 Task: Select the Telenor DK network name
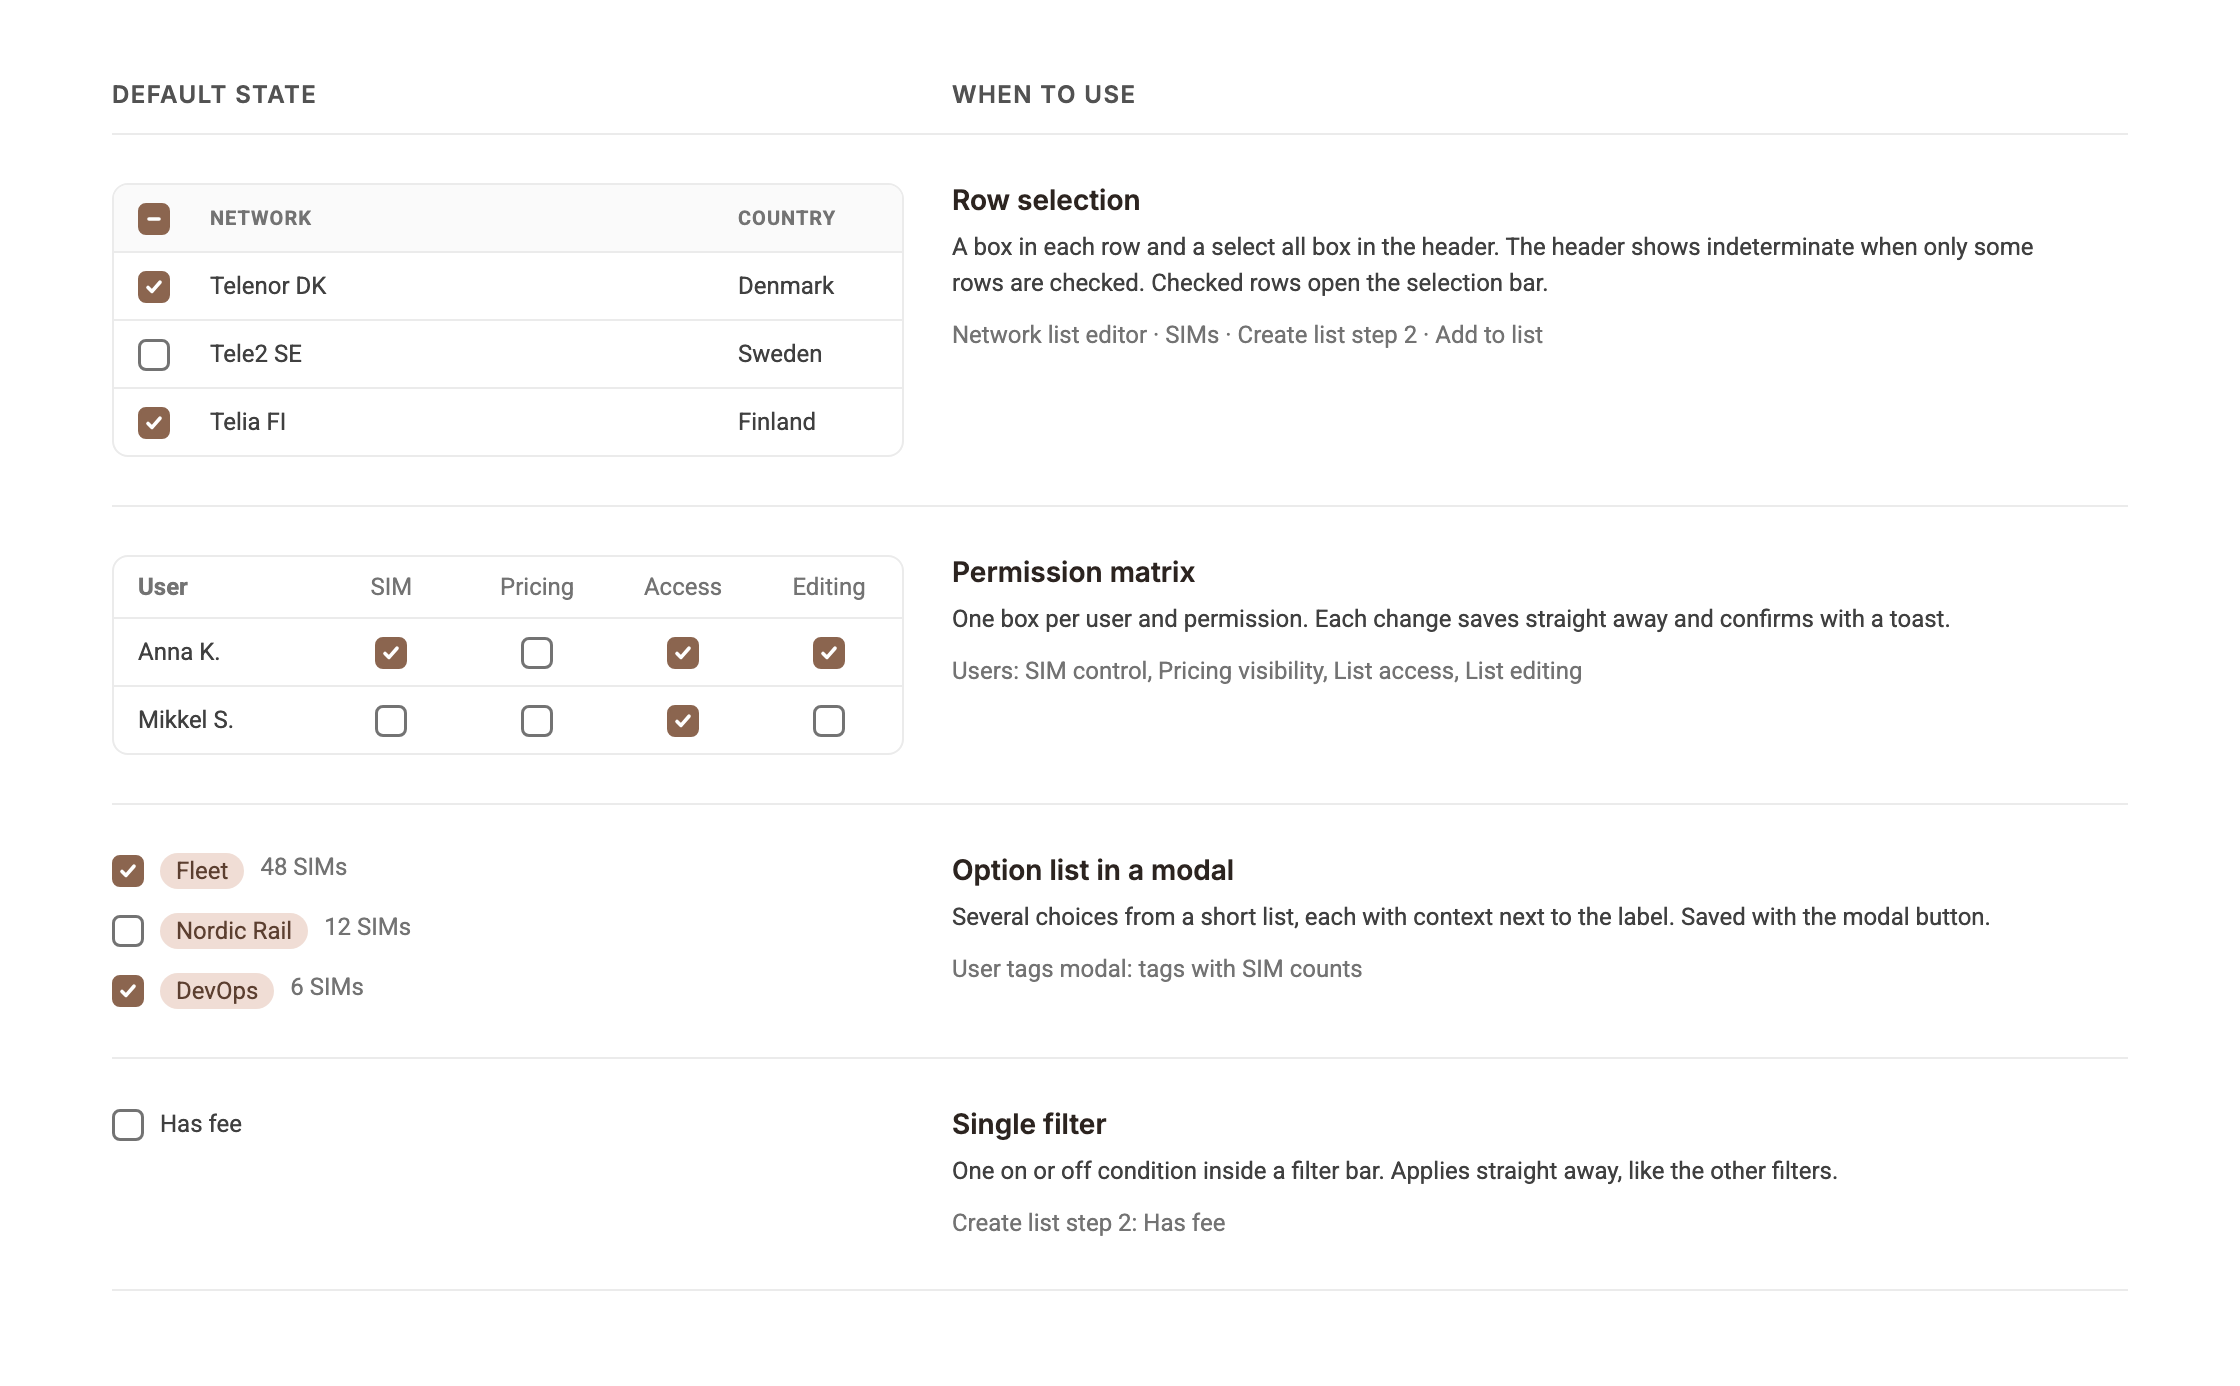268,286
